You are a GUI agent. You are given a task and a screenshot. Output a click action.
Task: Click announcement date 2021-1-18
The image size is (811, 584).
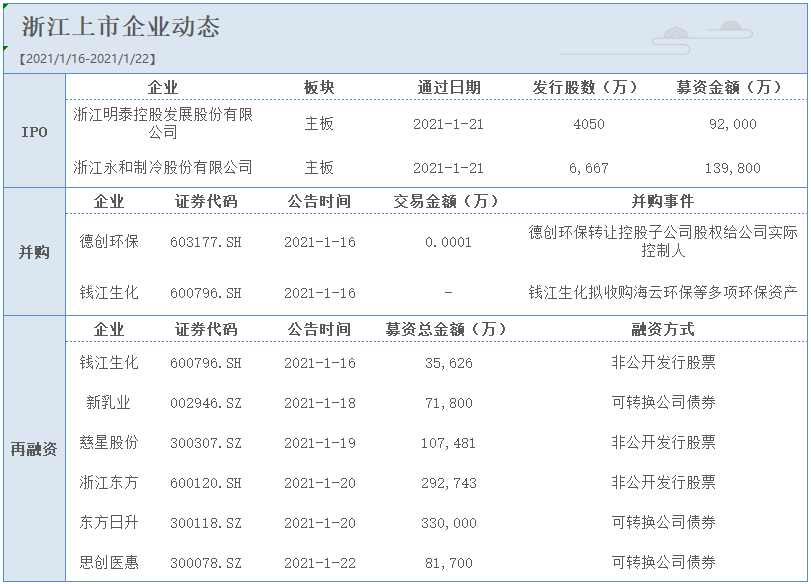click(x=320, y=403)
